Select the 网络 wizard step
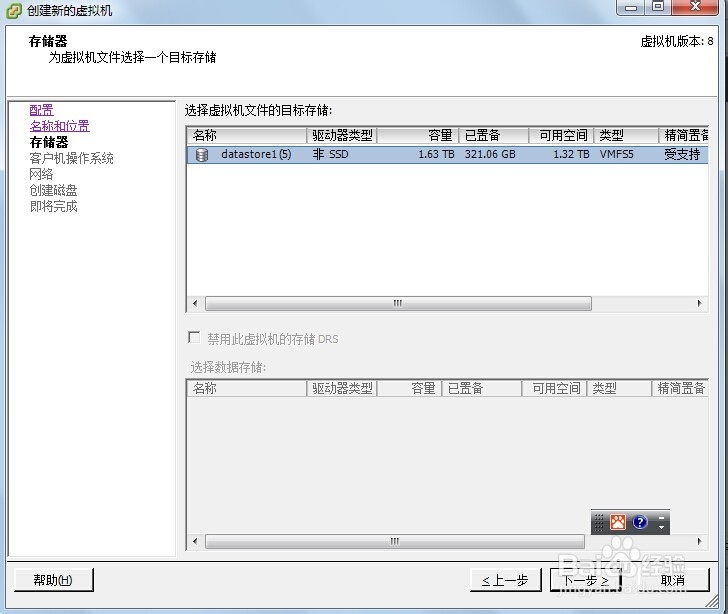Image resolution: width=728 pixels, height=614 pixels. [x=41, y=174]
